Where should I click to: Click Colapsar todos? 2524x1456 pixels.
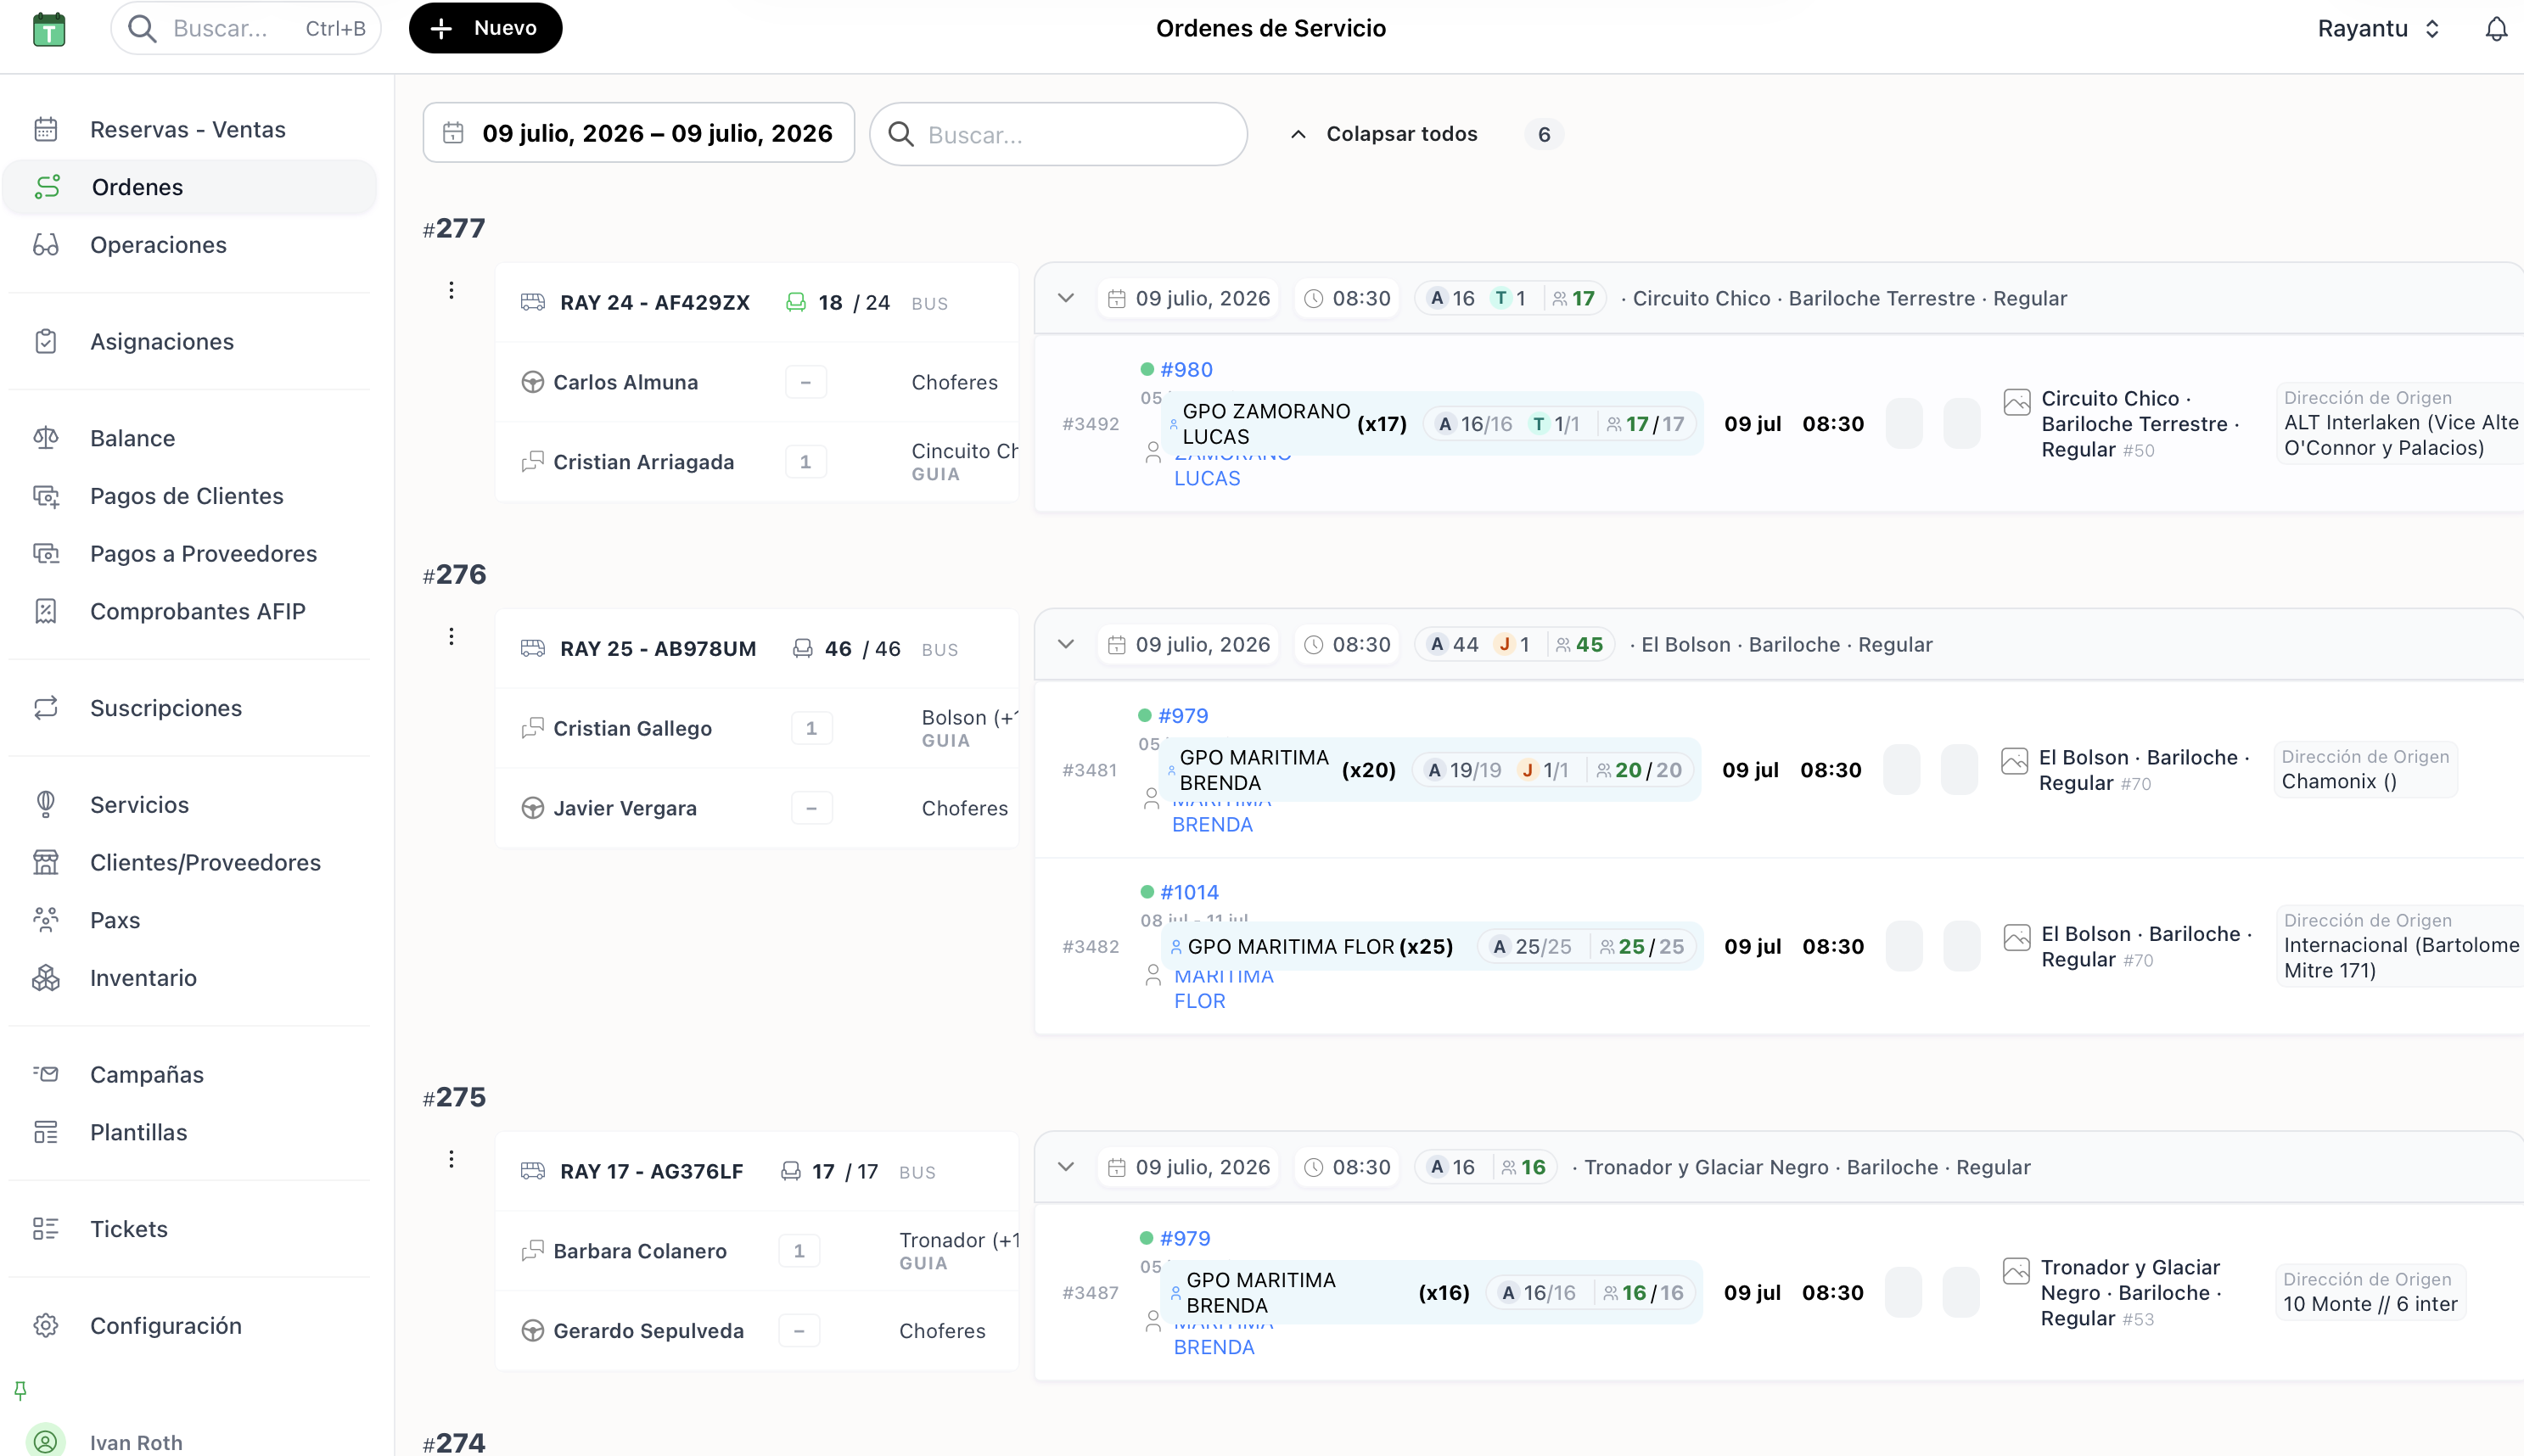(1384, 134)
